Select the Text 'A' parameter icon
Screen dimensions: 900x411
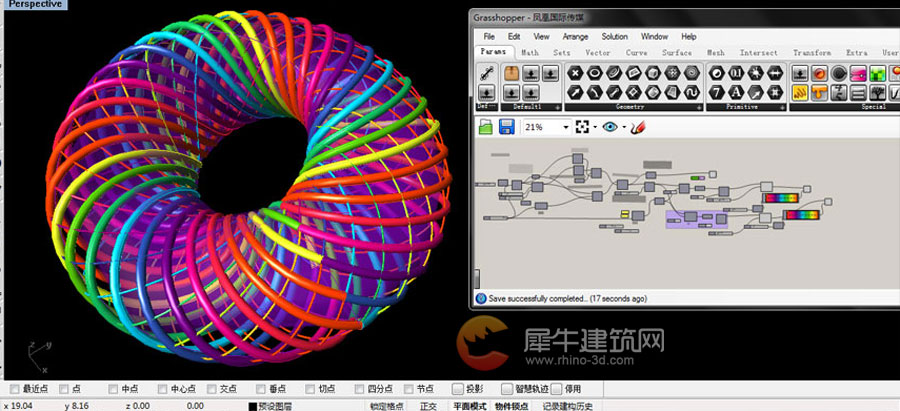(x=736, y=92)
